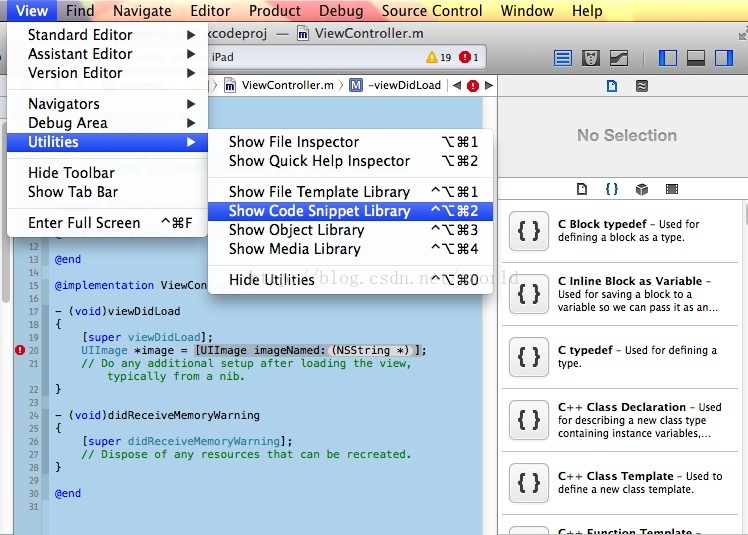748x535 pixels.
Task: Click C typedef snippet icon
Action: click(x=529, y=357)
